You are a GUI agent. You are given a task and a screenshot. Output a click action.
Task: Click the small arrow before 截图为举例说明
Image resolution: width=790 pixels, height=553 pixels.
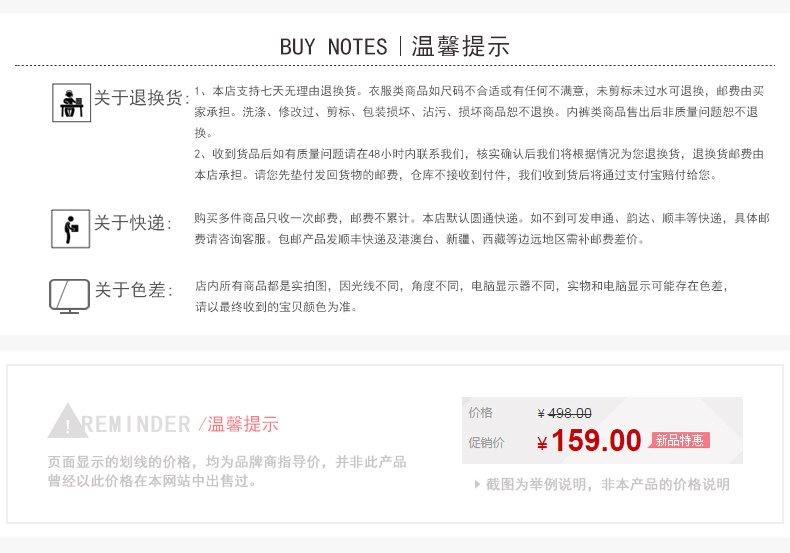[x=477, y=484]
